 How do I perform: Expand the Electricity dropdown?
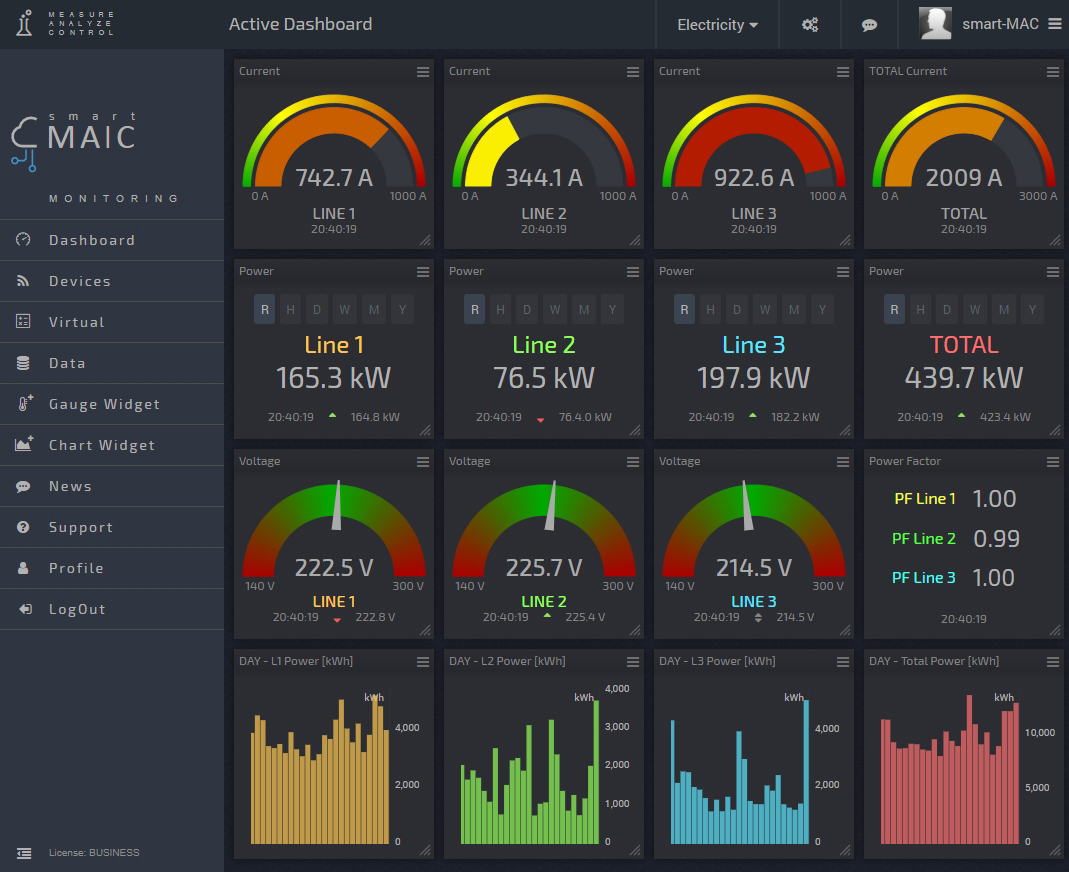click(x=717, y=25)
